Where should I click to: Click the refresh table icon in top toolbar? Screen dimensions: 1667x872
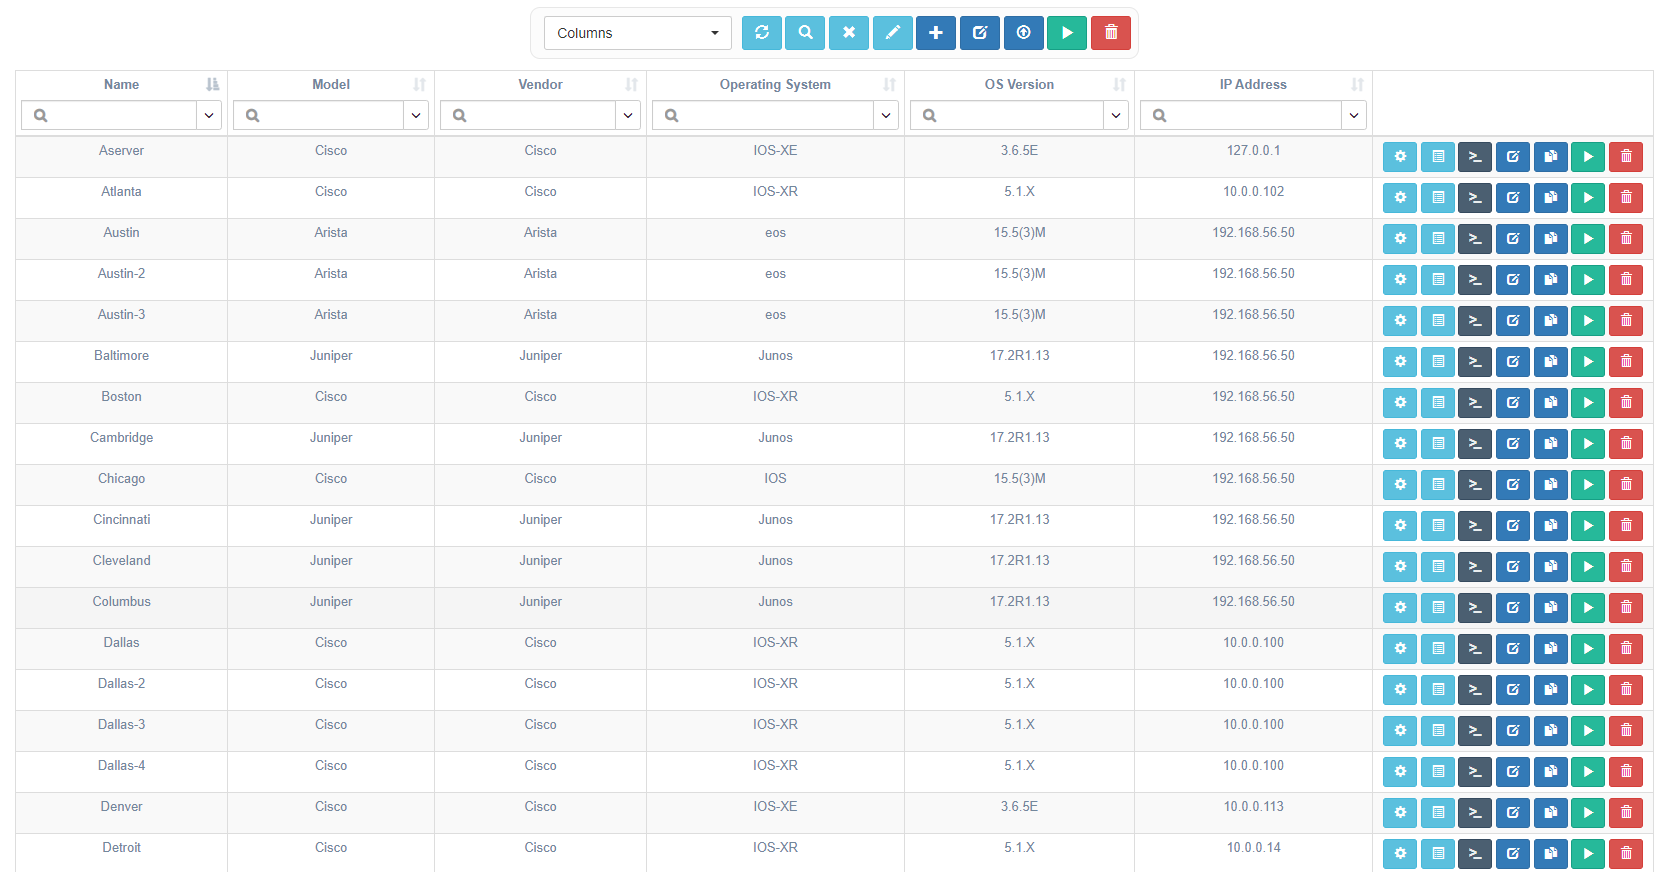[762, 33]
